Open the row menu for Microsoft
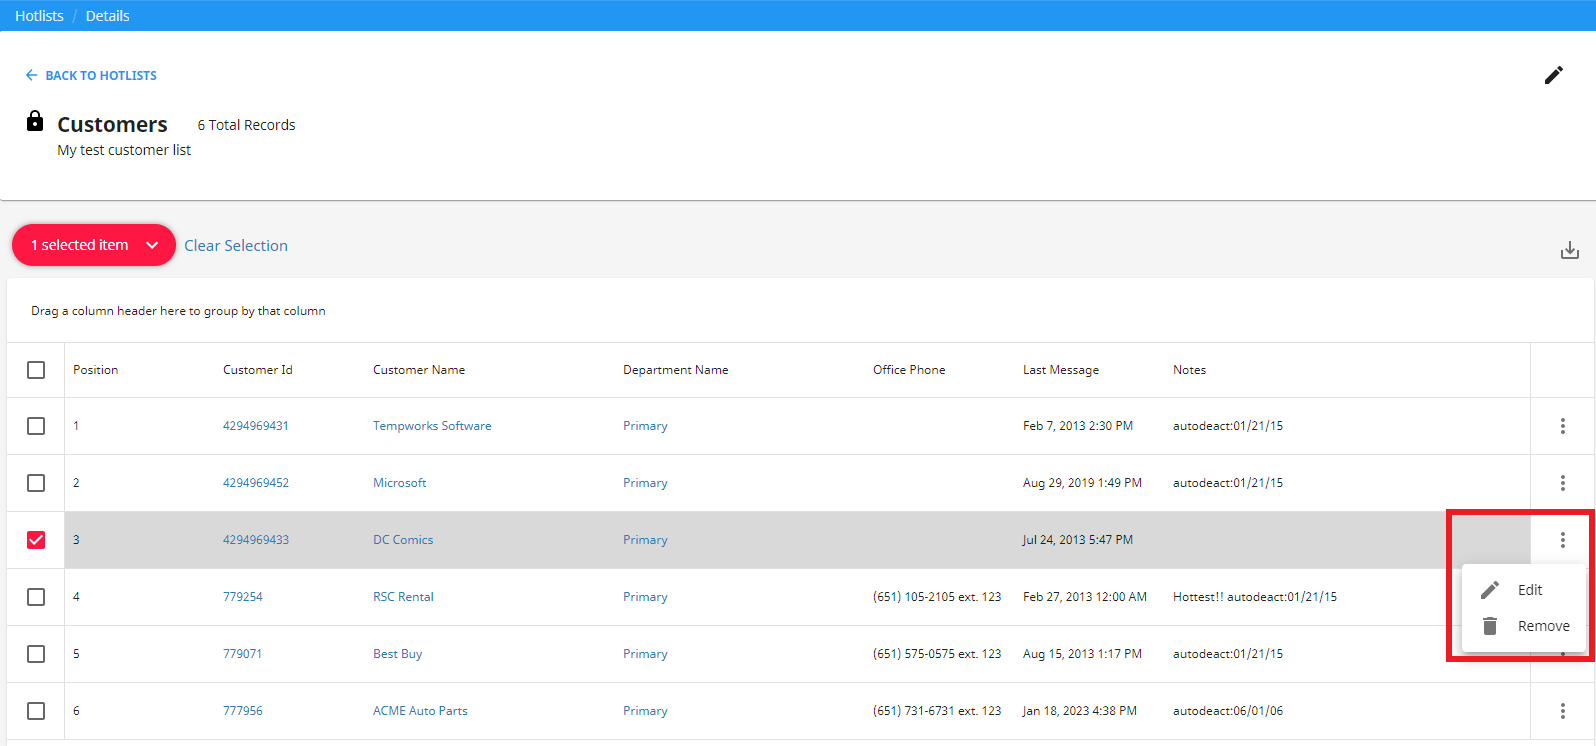This screenshot has height=746, width=1596. click(1562, 483)
